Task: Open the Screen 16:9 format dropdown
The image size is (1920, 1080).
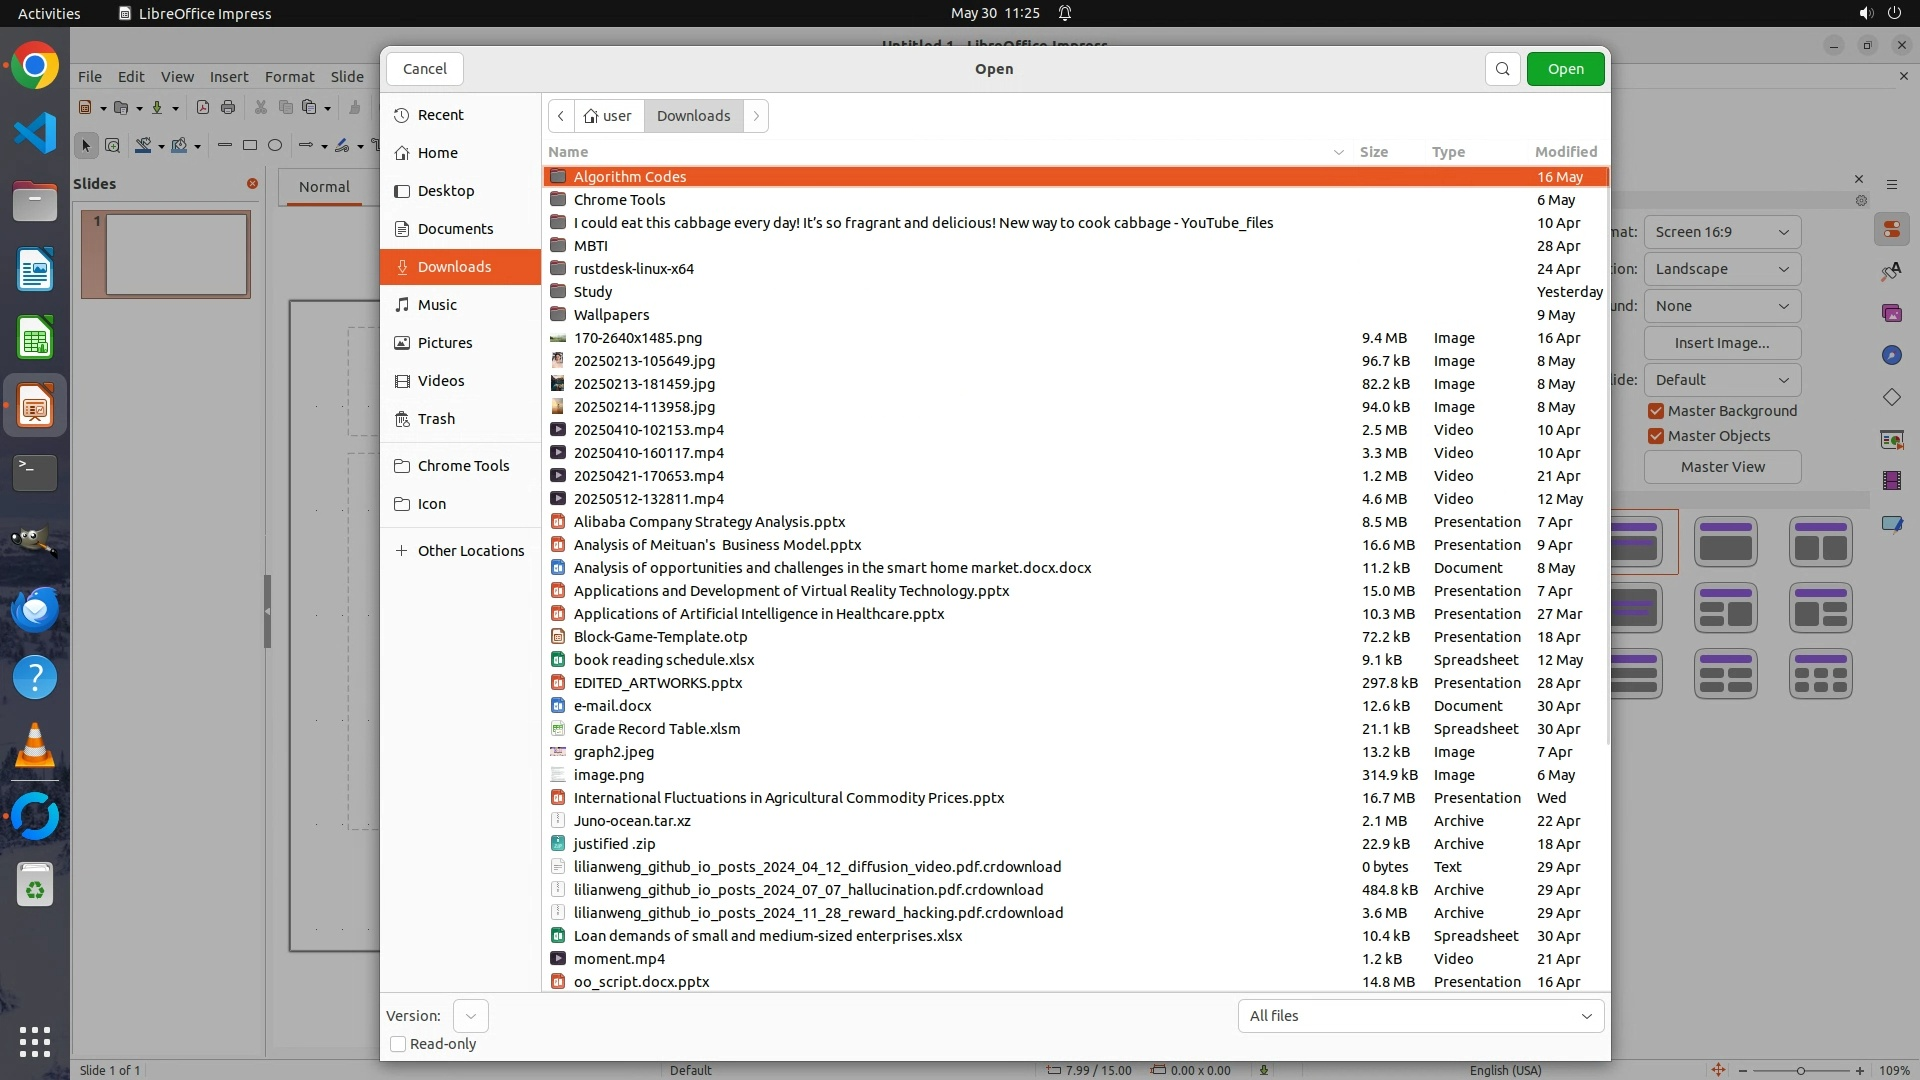Action: (1721, 232)
